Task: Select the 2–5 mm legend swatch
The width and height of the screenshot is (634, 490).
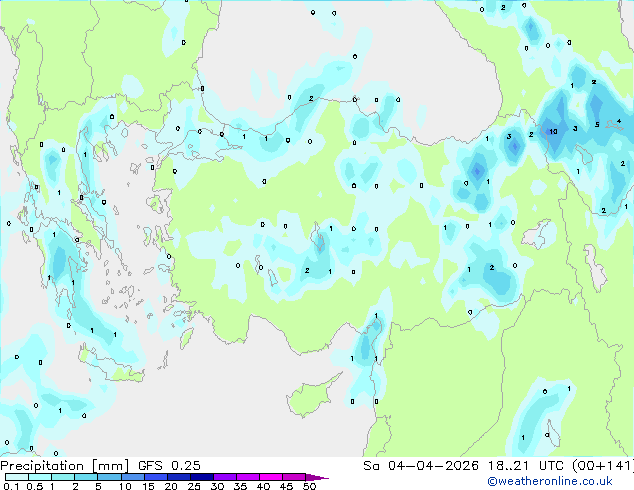Action: (86, 477)
